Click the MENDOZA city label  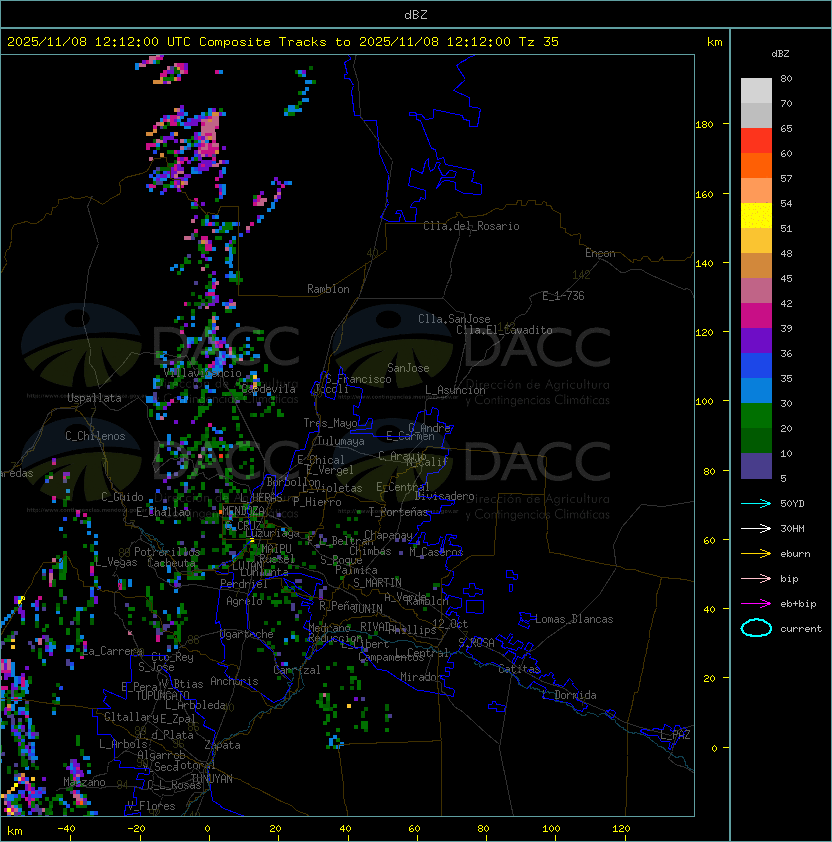click(x=243, y=510)
